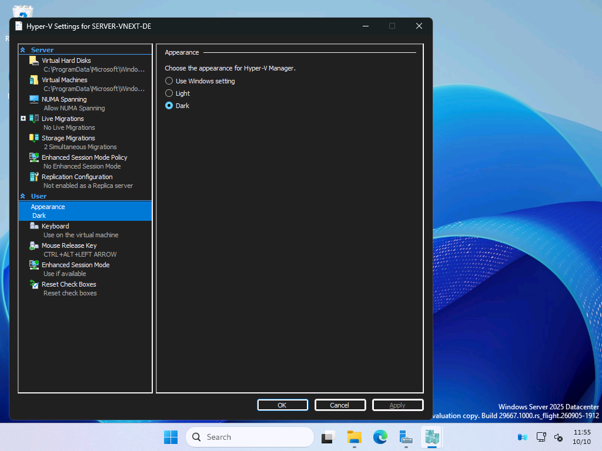
Task: Click the blue tray icon left of network
Action: [523, 437]
